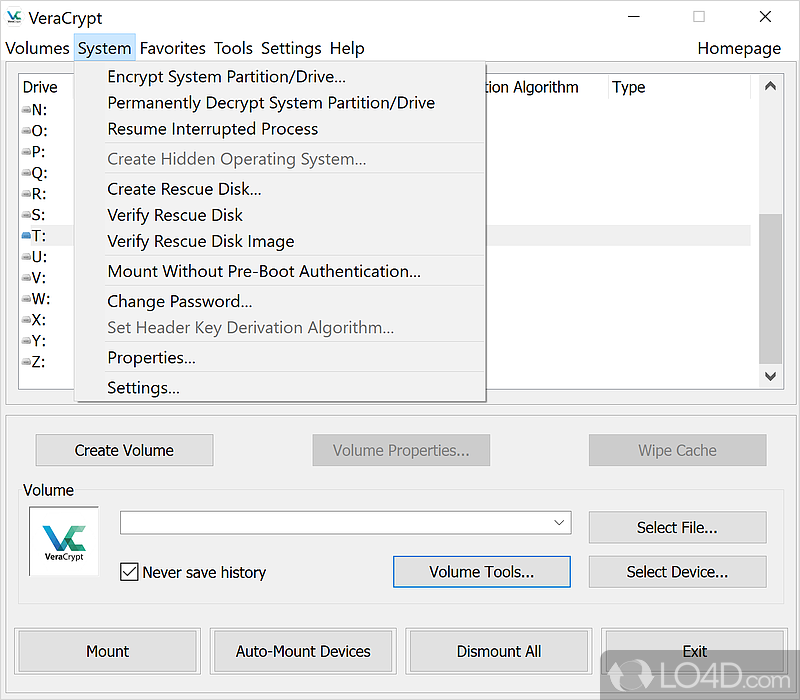Click the drive icon next to W:
The image size is (800, 700).
tap(26, 298)
